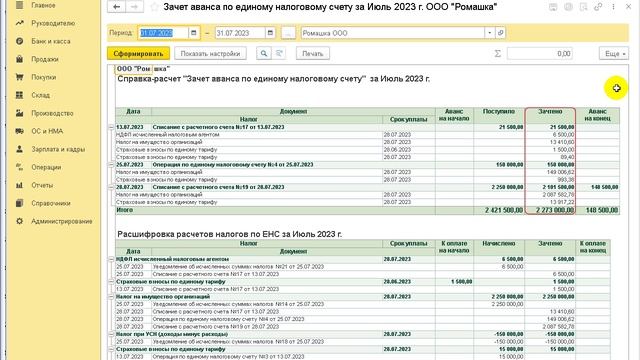The image size is (640, 360).
Task: Click the Производство sidebar icon
Action: tap(19, 113)
